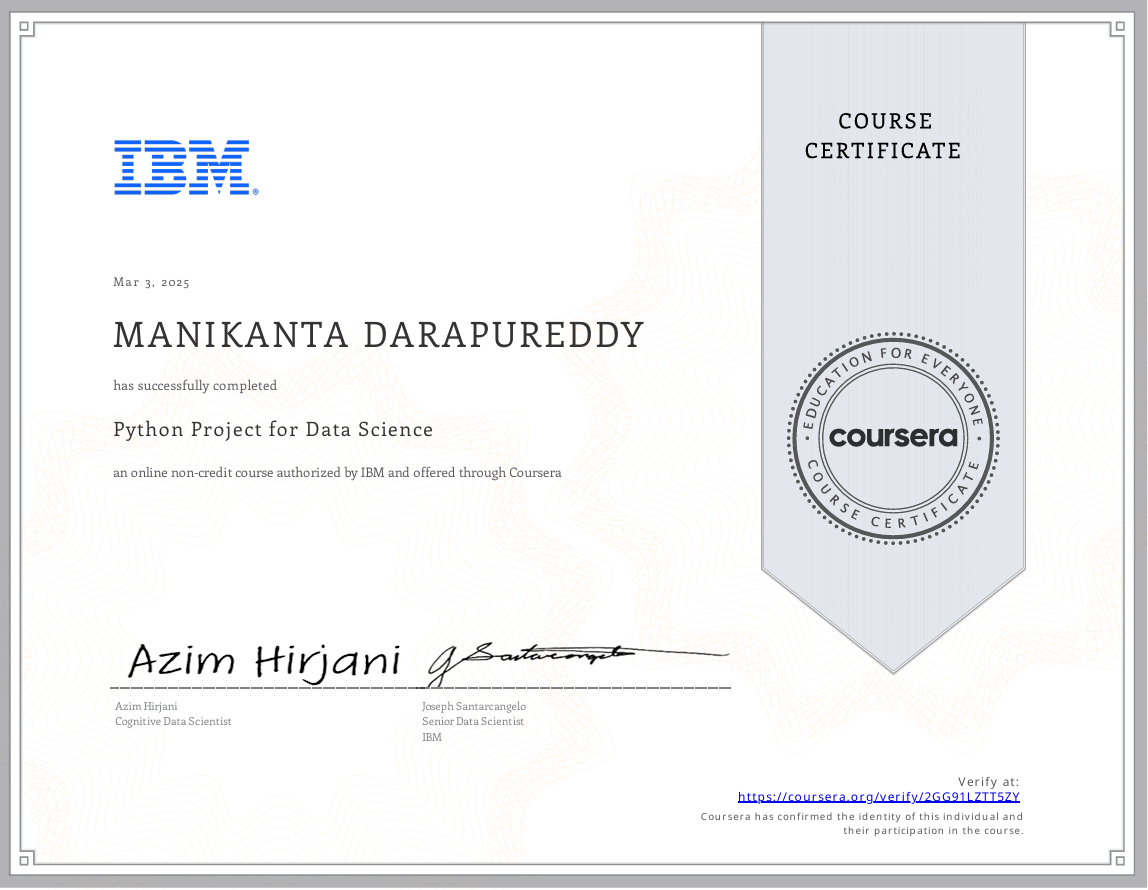Screen dimensions: 1148x890
Task: Open the coursera.org verify link
Action: [878, 797]
